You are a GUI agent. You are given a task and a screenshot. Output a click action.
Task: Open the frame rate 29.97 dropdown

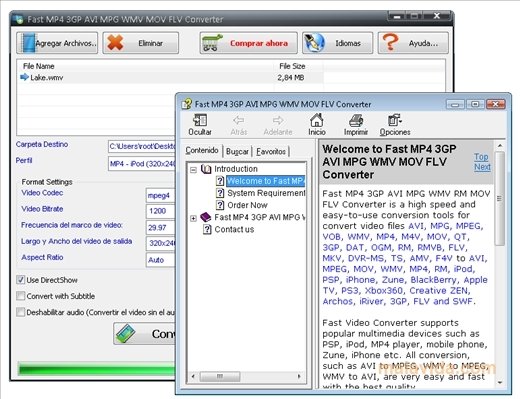[161, 227]
